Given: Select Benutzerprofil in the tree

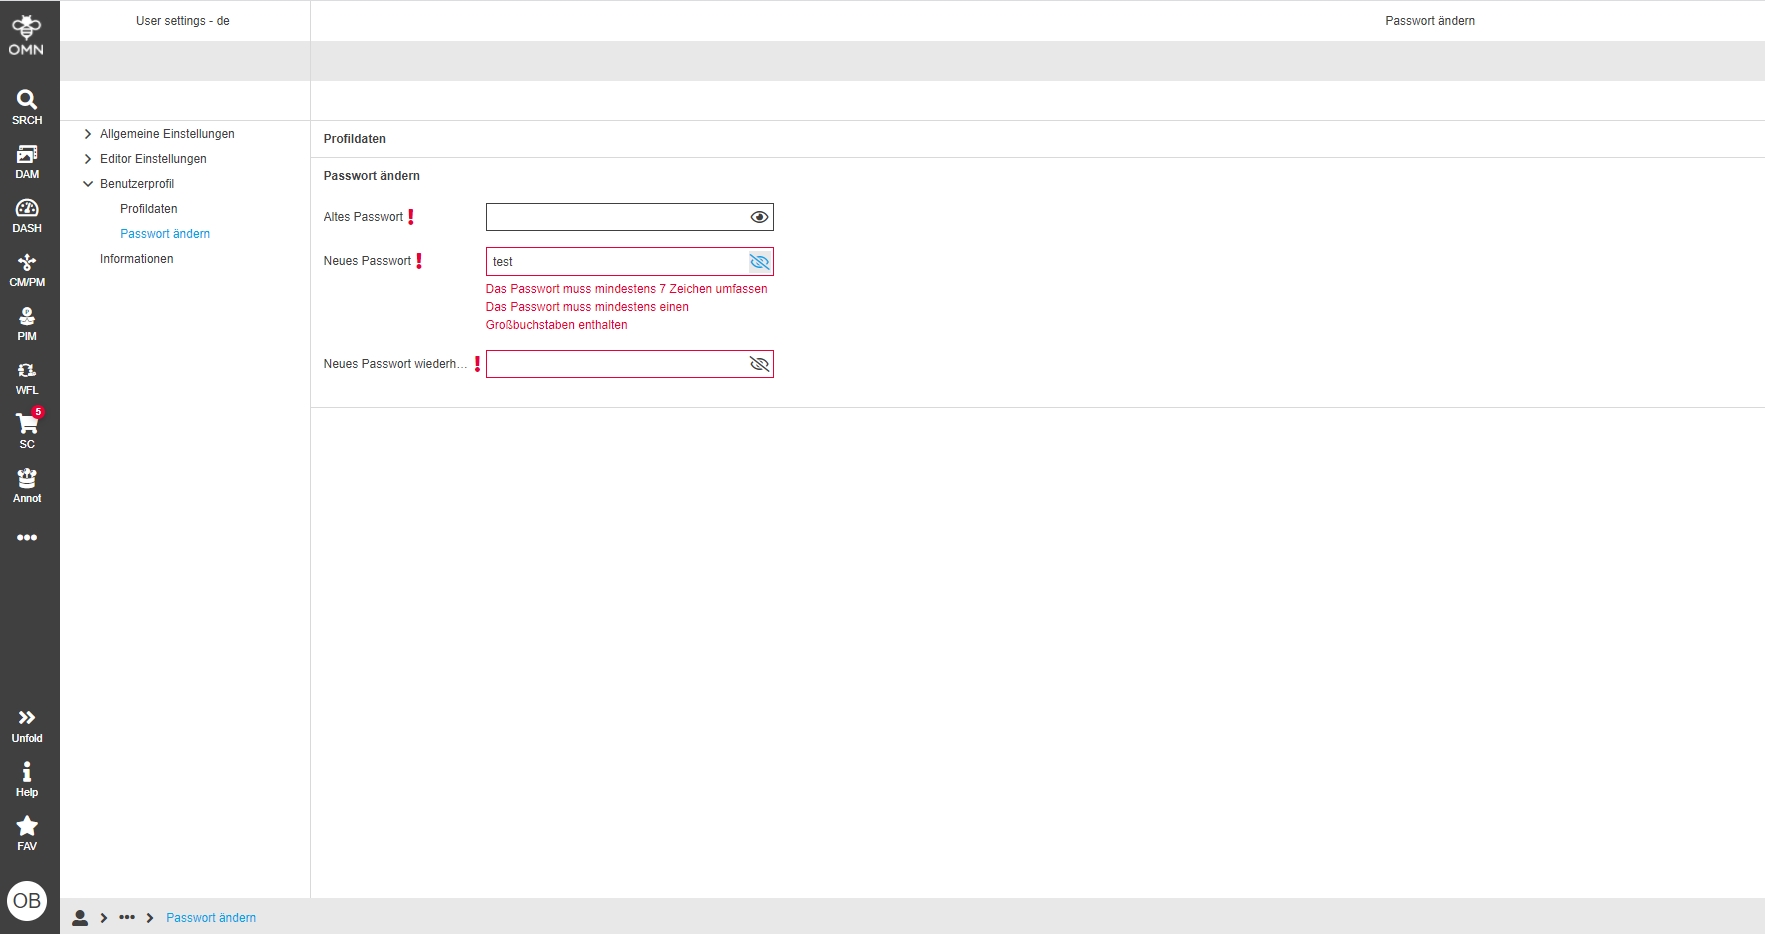Looking at the screenshot, I should pyautogui.click(x=137, y=184).
